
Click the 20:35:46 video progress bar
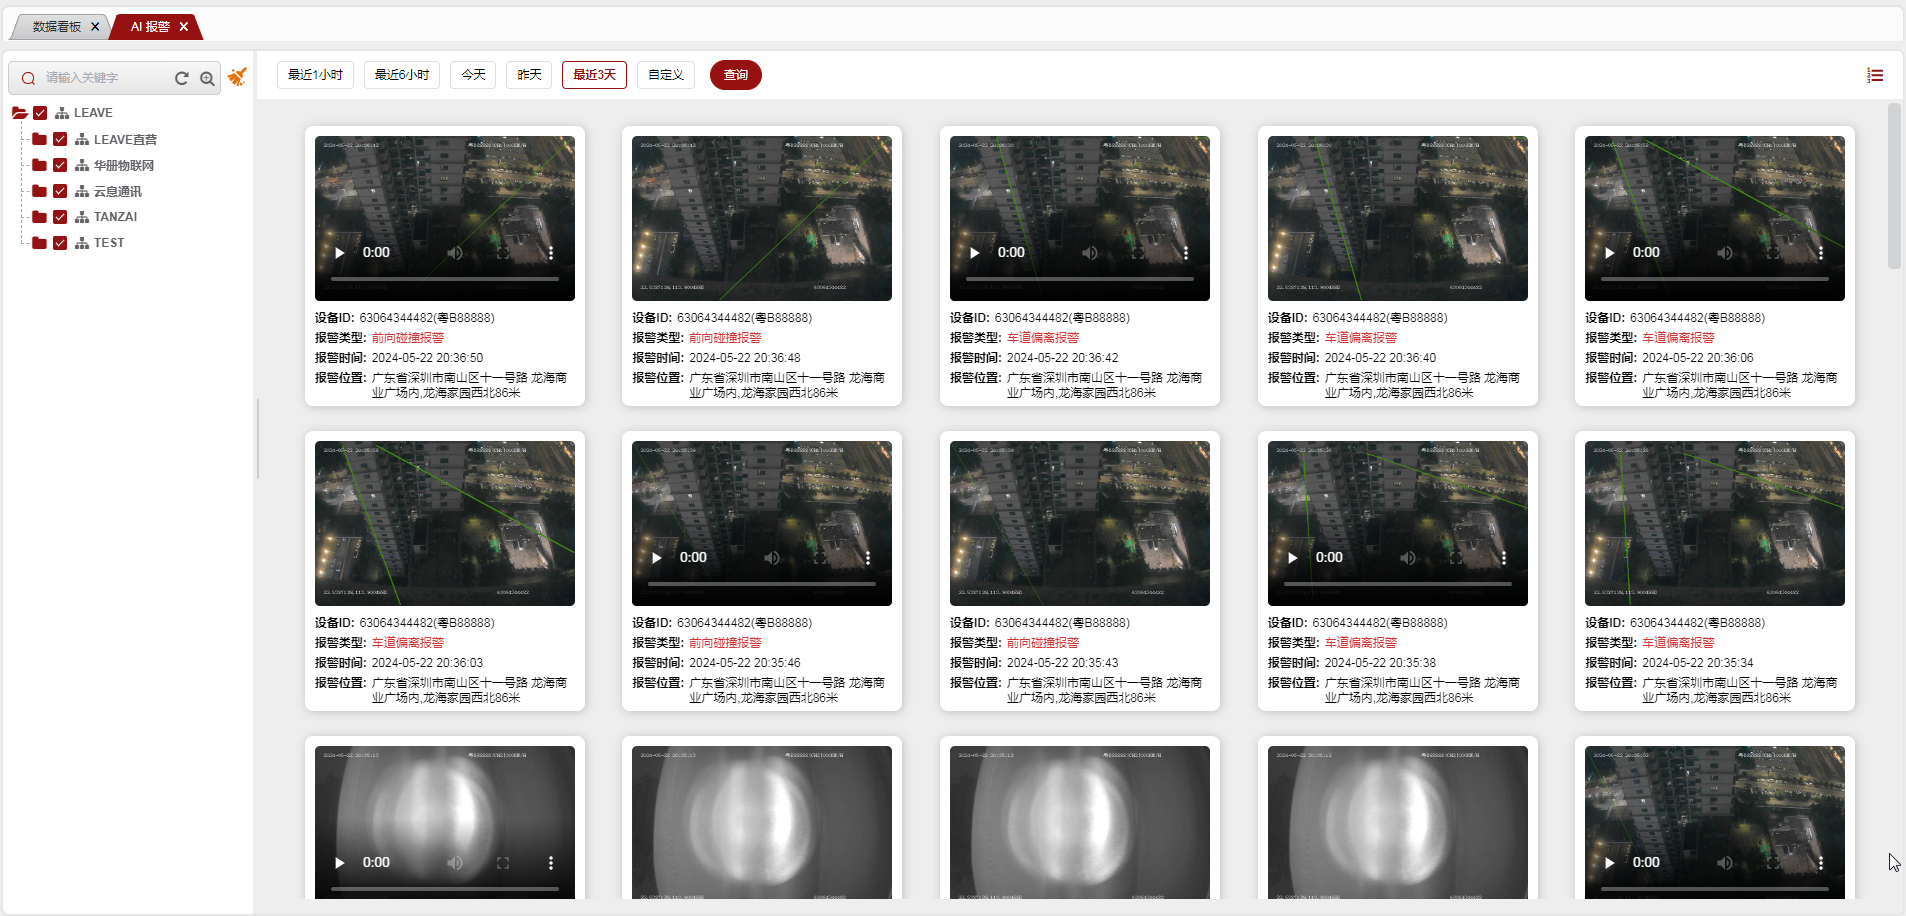point(761,584)
